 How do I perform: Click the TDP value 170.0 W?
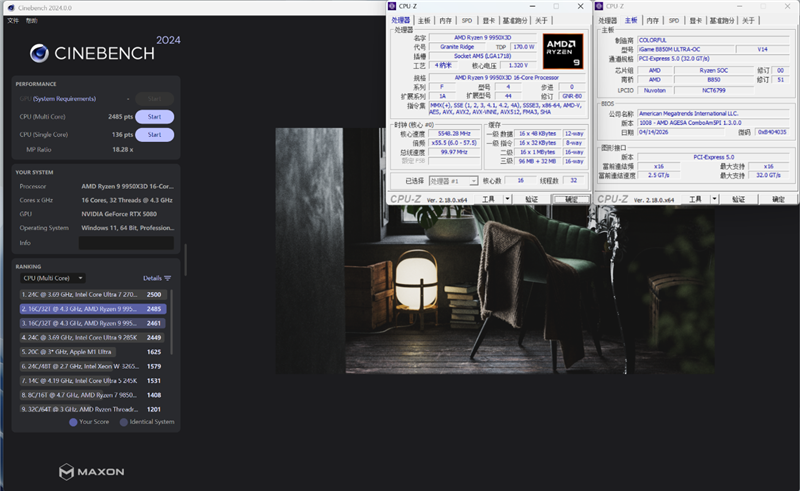point(523,47)
